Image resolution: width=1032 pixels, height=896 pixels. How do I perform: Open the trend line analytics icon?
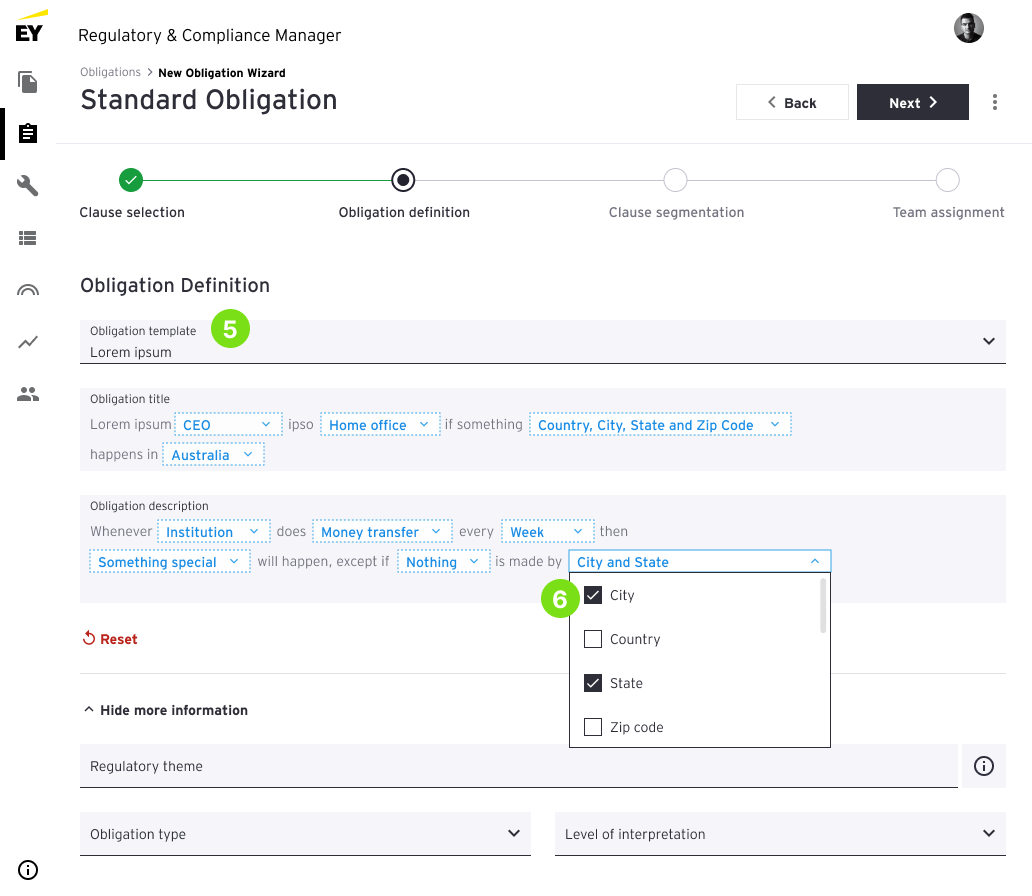click(x=28, y=342)
